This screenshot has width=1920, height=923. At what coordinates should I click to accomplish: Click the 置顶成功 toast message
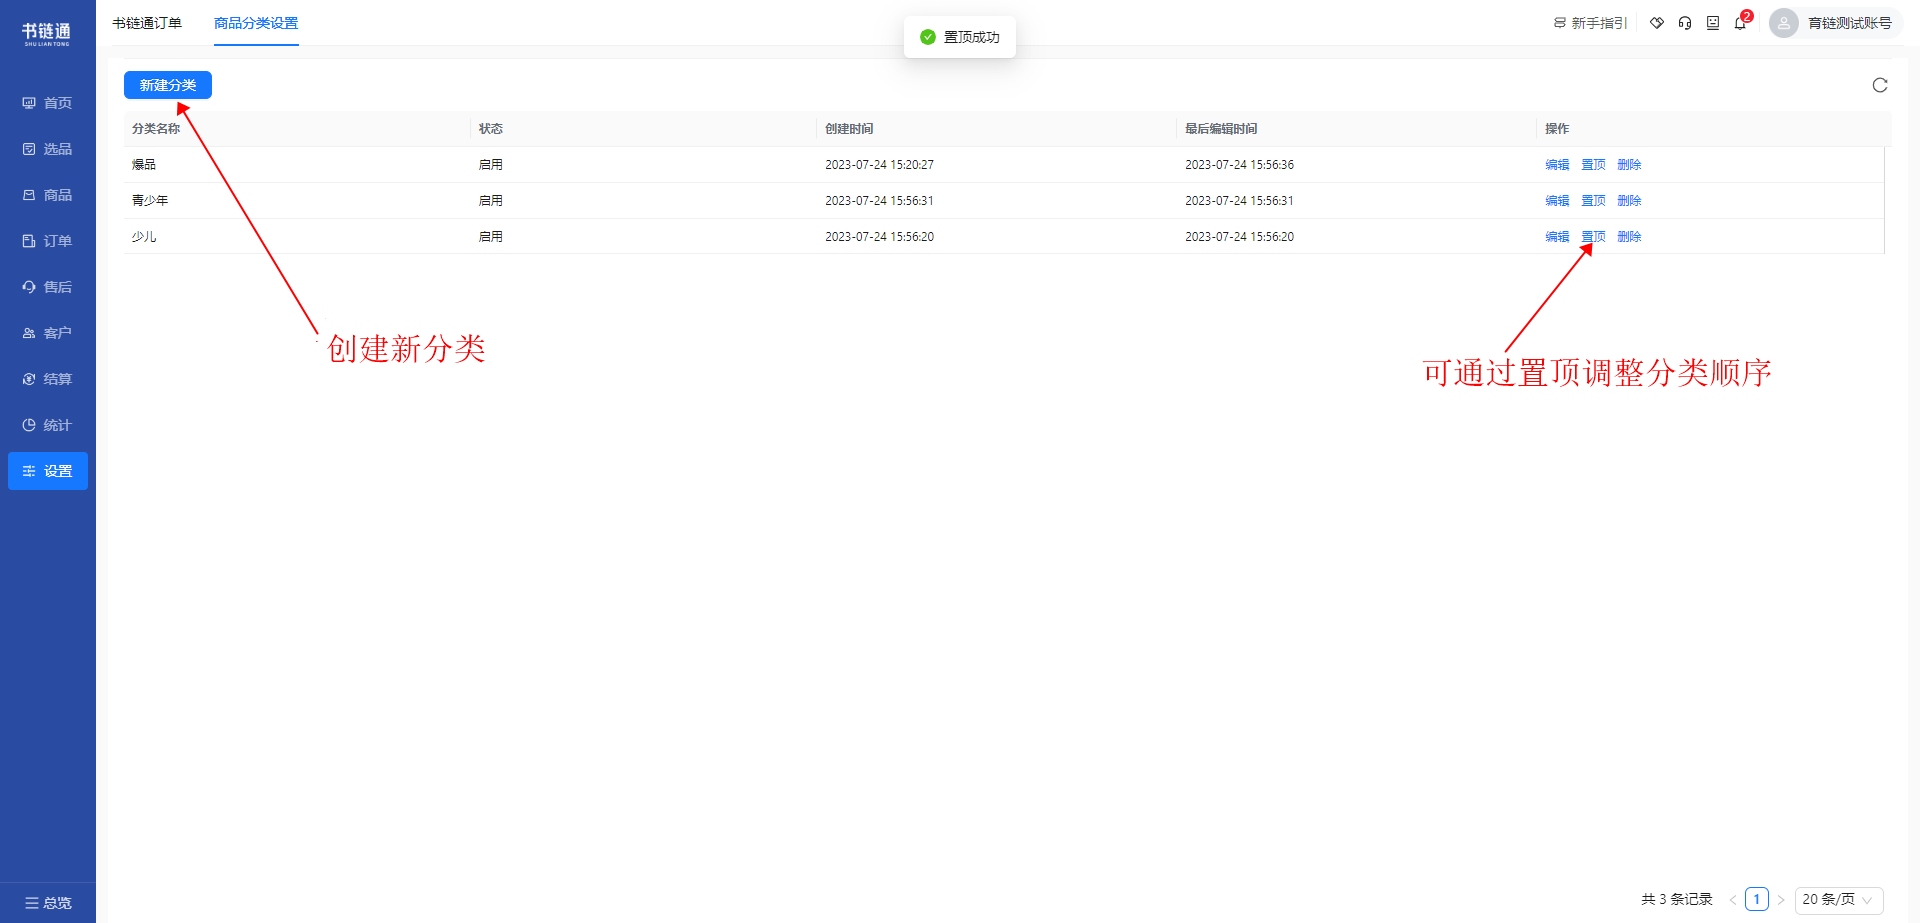pyautogui.click(x=960, y=37)
